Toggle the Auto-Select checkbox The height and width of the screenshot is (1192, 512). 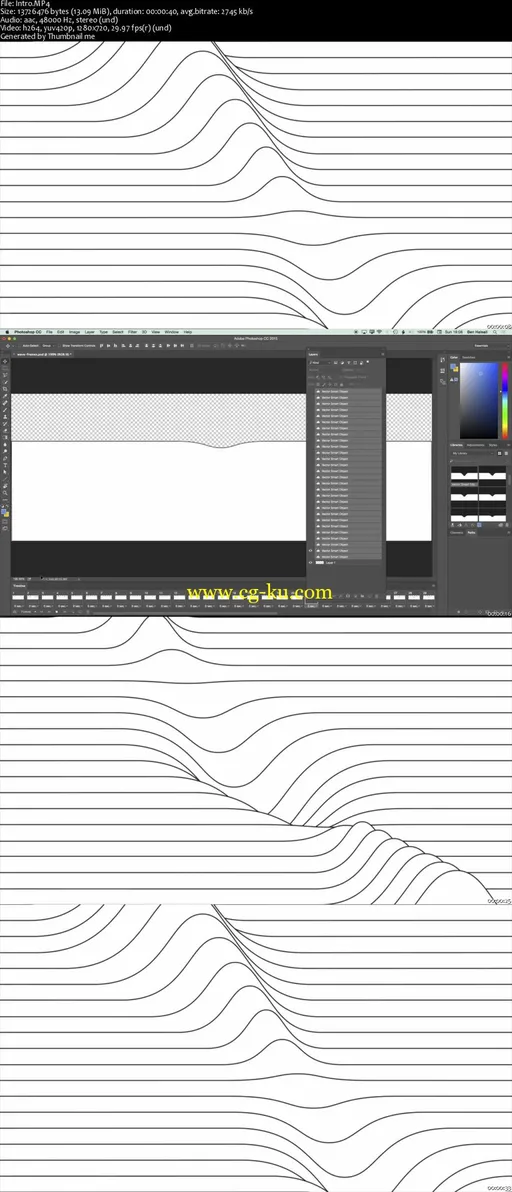[x=20, y=346]
